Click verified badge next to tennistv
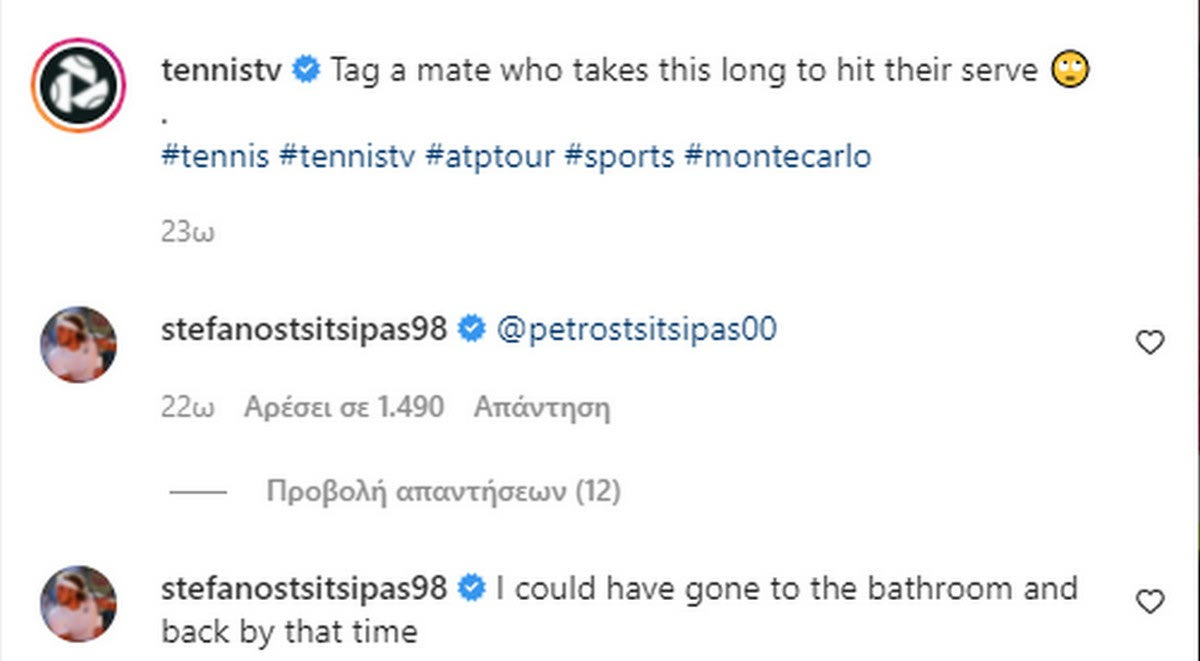This screenshot has height=661, width=1200. point(306,71)
